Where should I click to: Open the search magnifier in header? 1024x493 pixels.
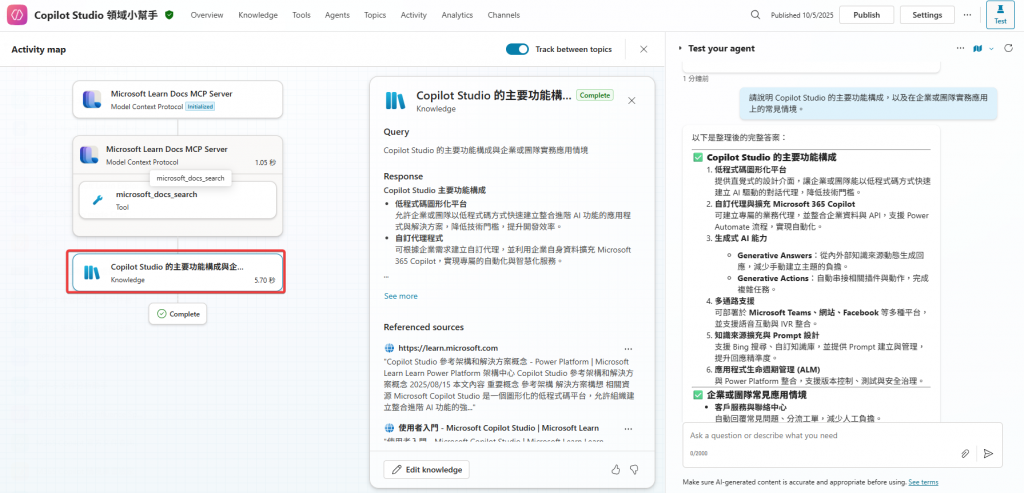pyautogui.click(x=756, y=15)
